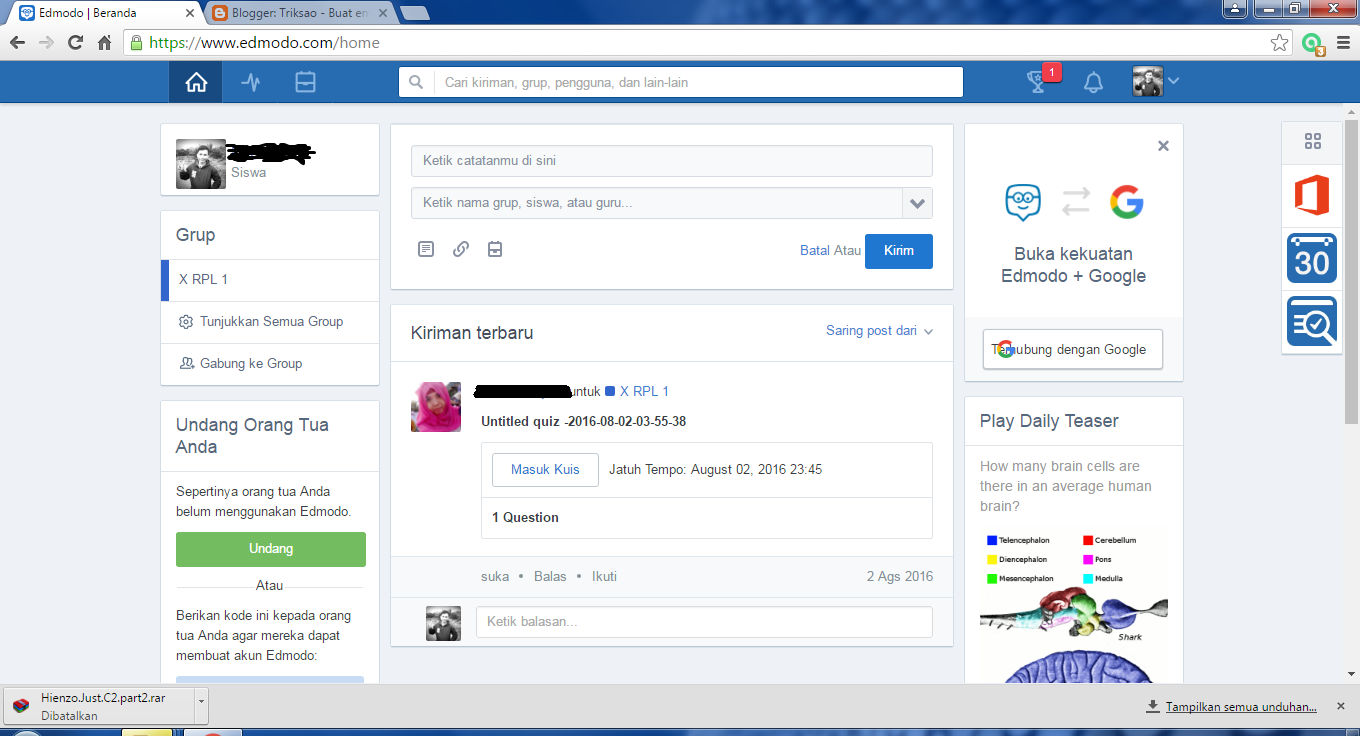Open the backpack library icon

306,83
